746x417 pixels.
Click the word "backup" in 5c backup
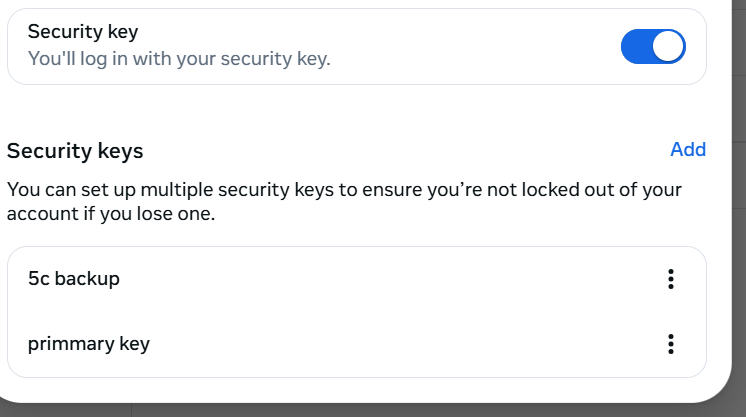tap(87, 279)
